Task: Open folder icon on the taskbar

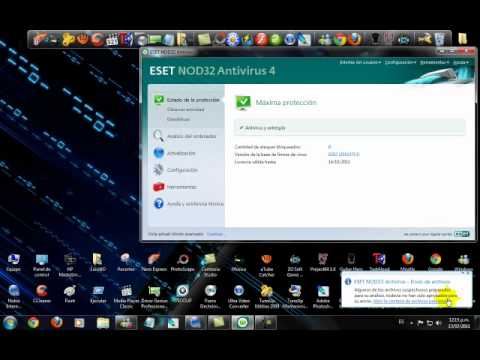Action: point(103,323)
